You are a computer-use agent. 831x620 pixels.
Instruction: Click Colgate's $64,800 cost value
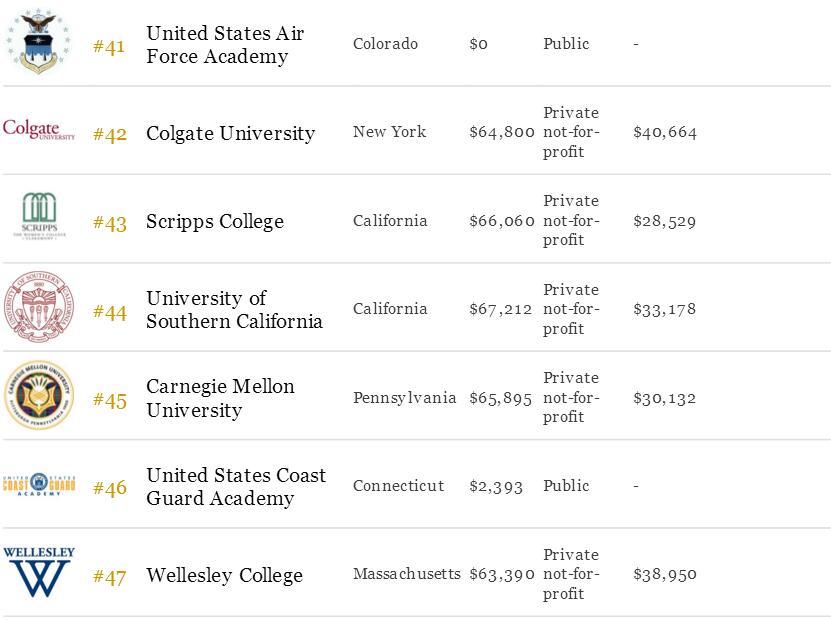tap(502, 132)
